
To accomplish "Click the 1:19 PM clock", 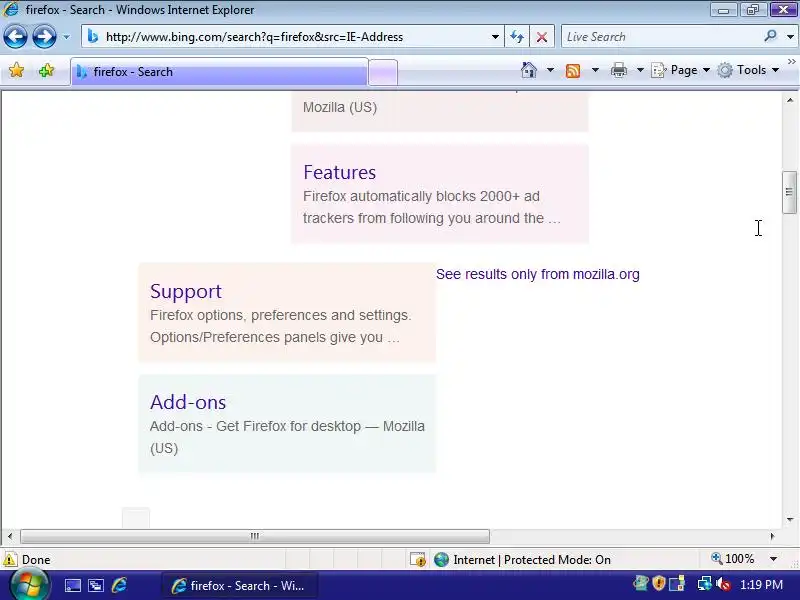I will coord(761,584).
